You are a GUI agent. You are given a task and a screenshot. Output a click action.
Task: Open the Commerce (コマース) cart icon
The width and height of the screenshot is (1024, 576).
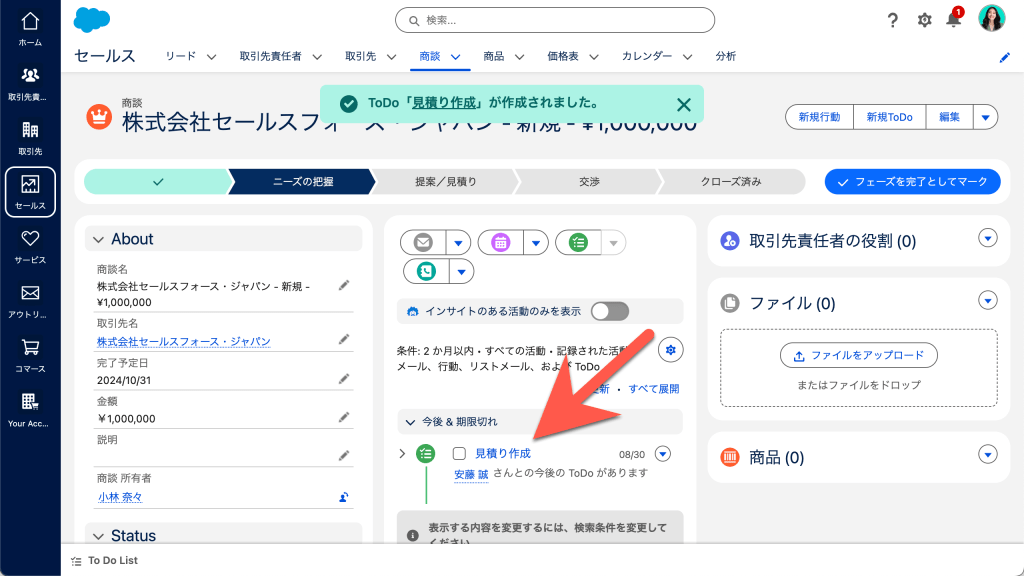point(30,355)
